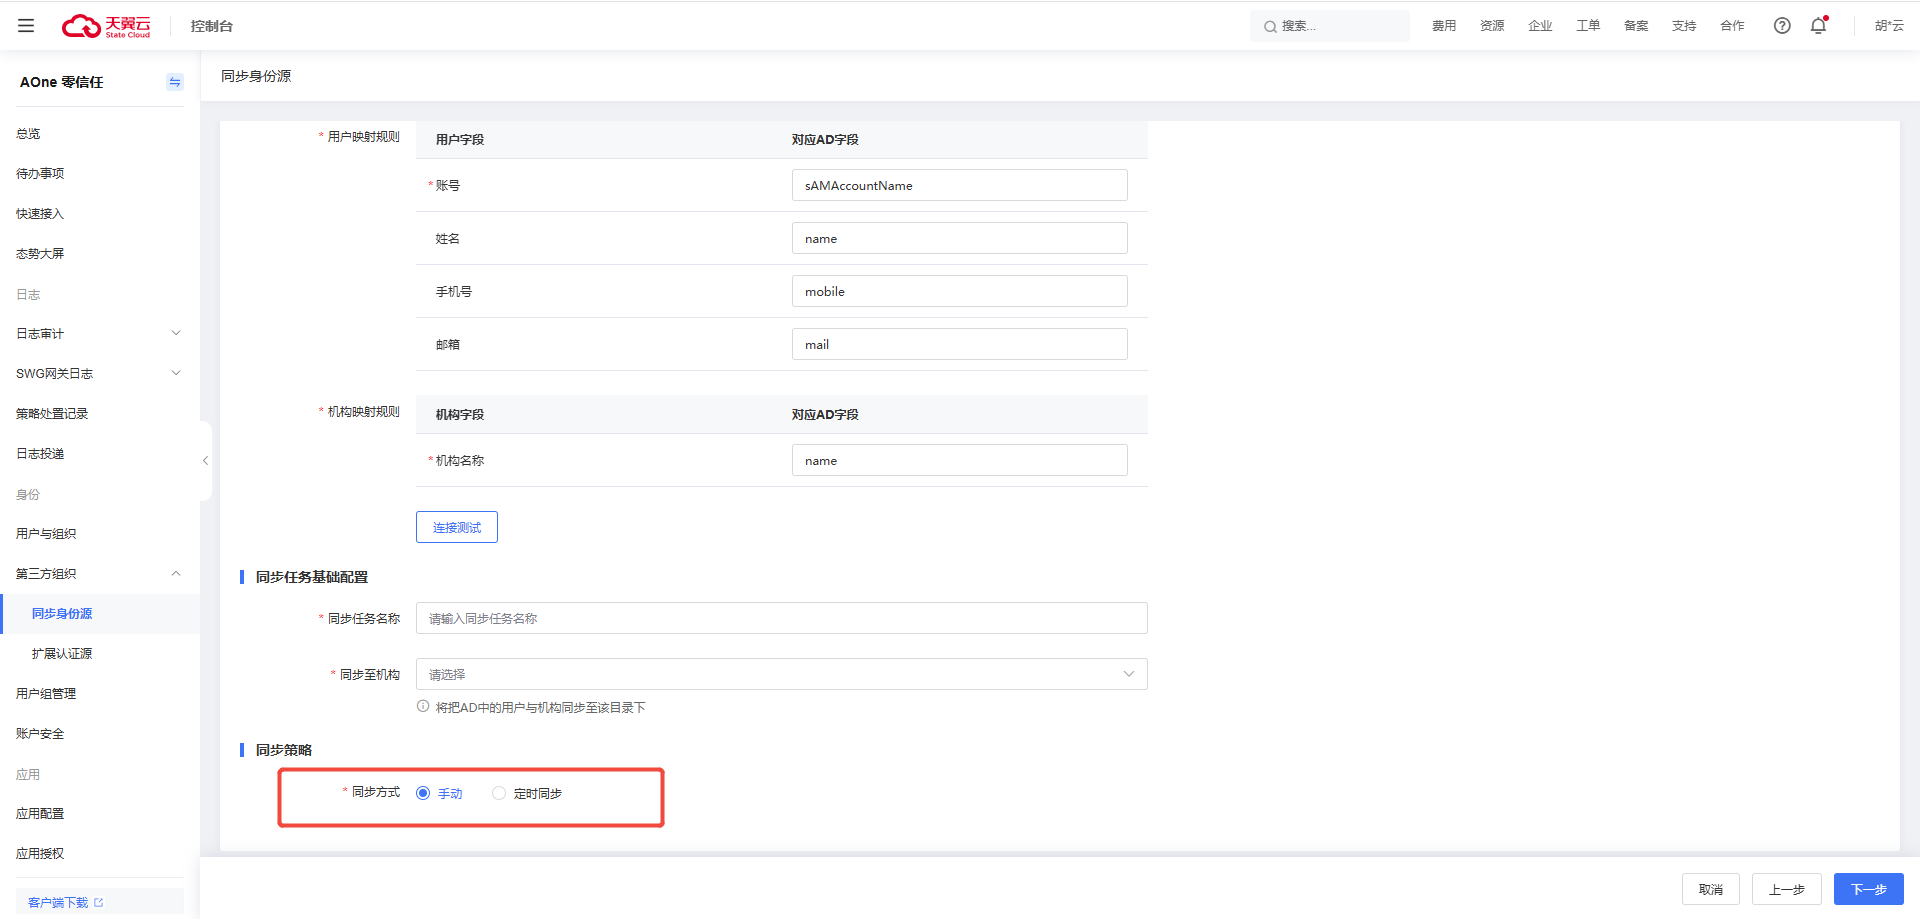This screenshot has height=919, width=1920.
Task: Open the hamburger navigation menu
Action: coord(26,26)
